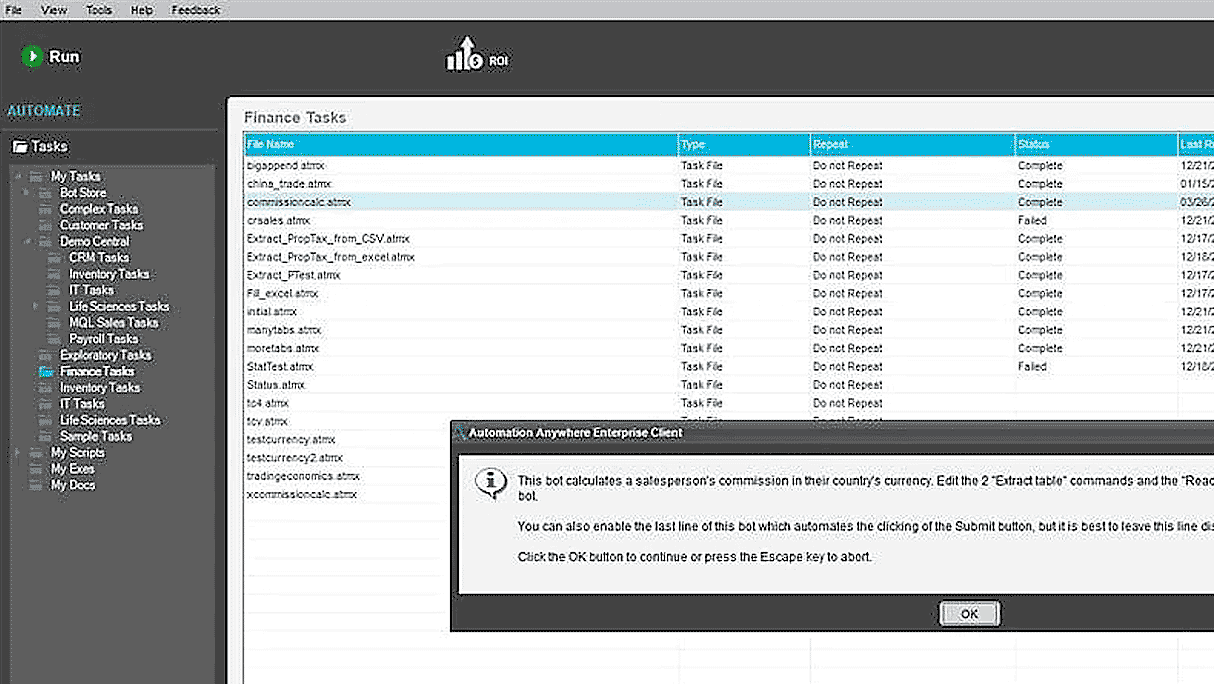Open the File menu
The image size is (1214, 684).
(14, 10)
